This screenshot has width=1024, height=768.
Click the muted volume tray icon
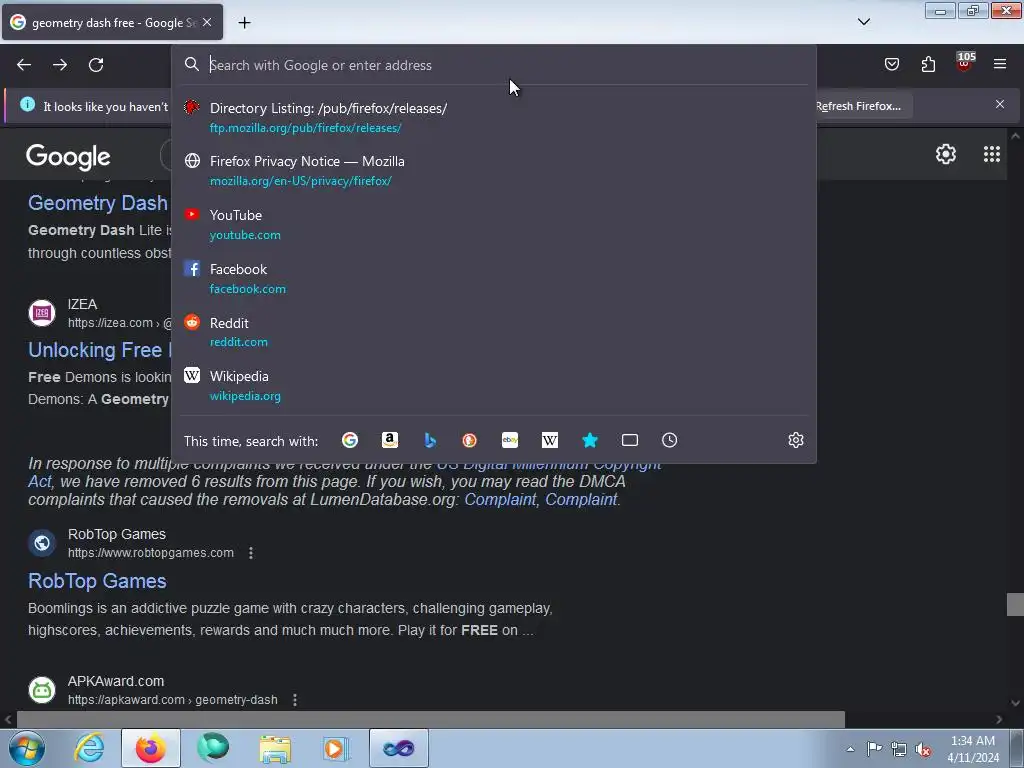(x=923, y=749)
